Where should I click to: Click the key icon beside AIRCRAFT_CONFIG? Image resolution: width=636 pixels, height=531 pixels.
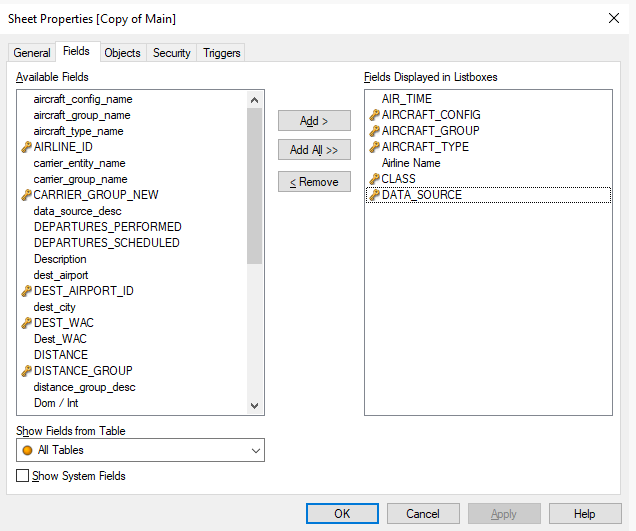(374, 115)
